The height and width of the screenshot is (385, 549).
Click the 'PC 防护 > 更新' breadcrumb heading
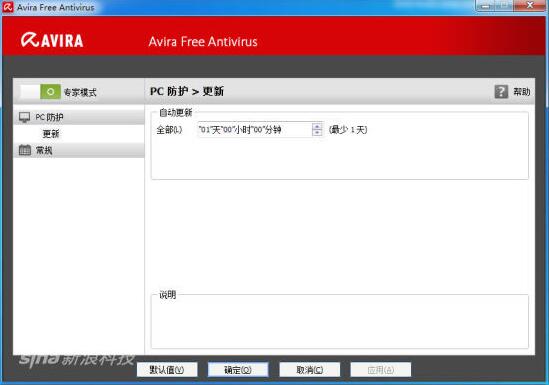tap(187, 92)
